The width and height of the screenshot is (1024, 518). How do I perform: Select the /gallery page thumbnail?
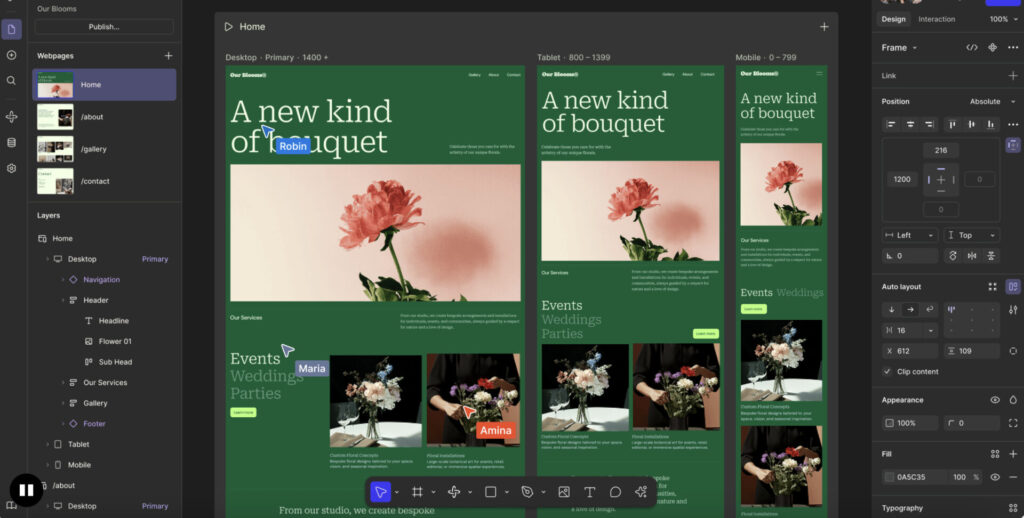tap(55, 149)
